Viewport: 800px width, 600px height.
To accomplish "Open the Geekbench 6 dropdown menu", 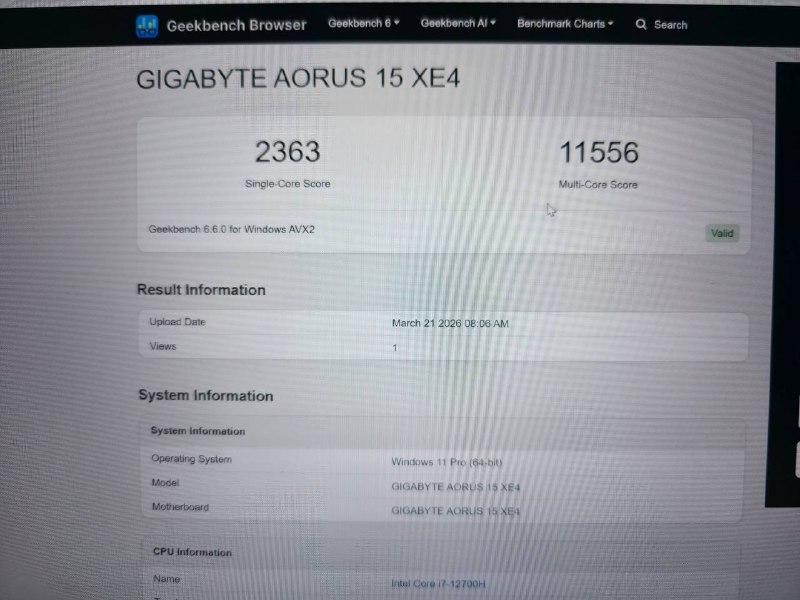I will pyautogui.click(x=363, y=23).
